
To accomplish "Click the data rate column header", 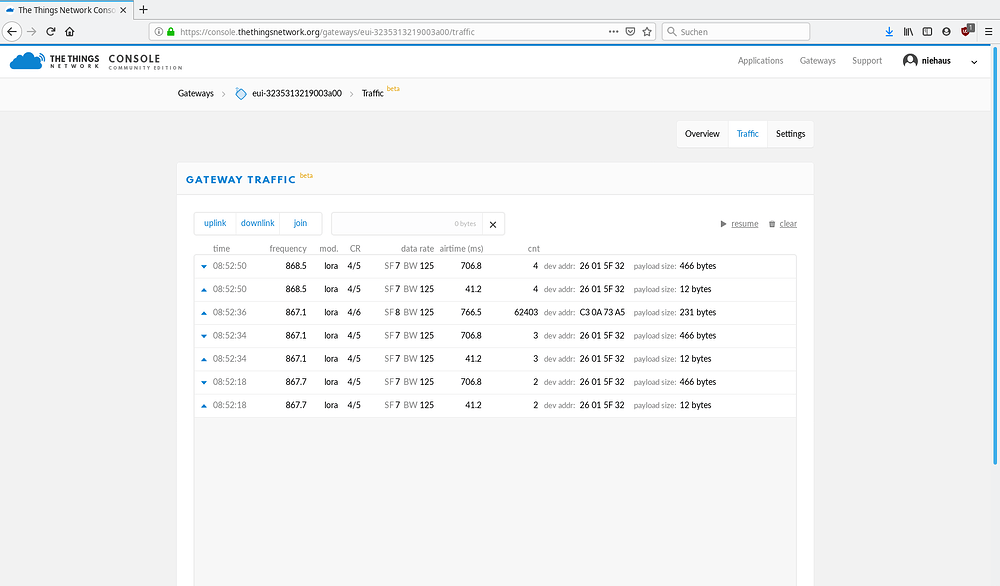I will click(x=417, y=249).
